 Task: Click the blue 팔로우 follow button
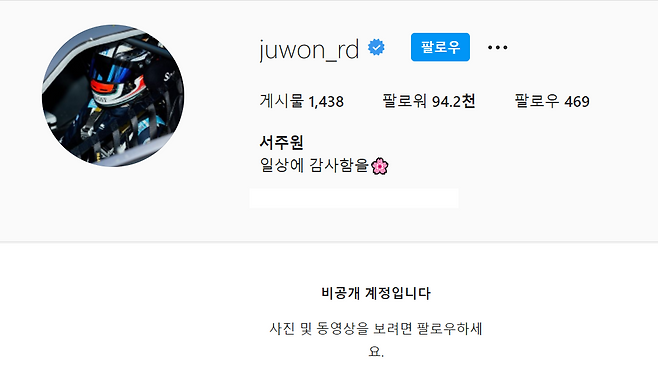(x=440, y=47)
